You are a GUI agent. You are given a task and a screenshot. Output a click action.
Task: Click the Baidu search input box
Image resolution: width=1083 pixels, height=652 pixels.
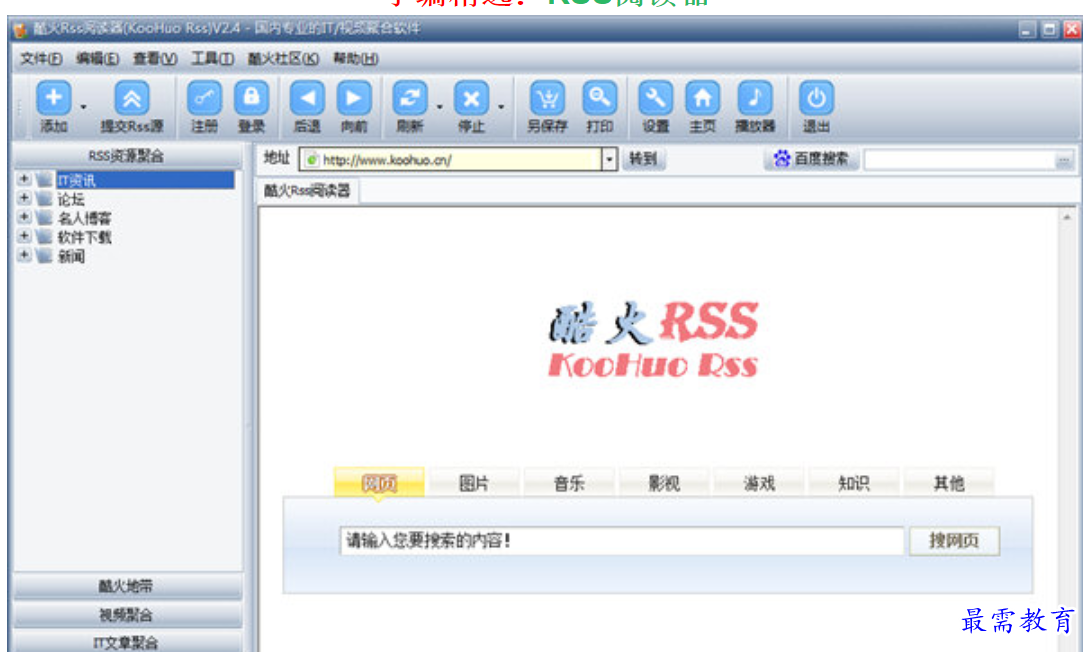[960, 160]
